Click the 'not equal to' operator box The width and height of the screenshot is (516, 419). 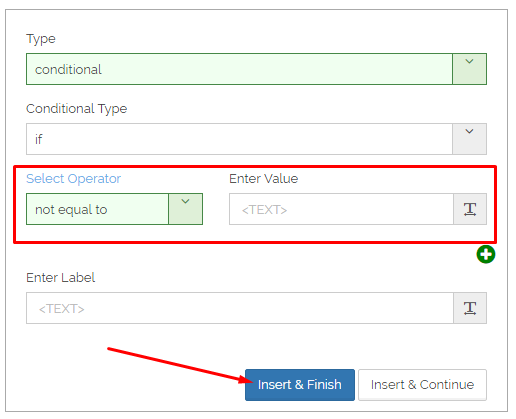(97, 209)
